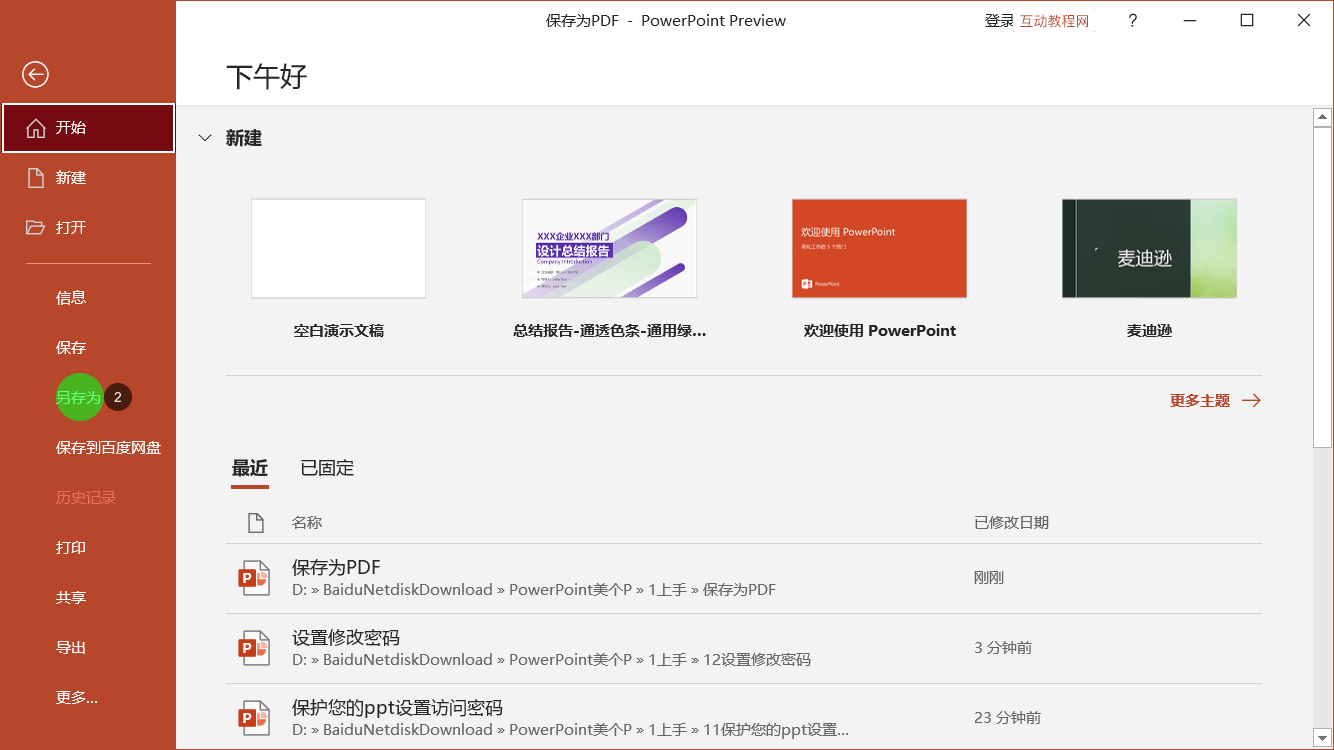Image resolution: width=1334 pixels, height=750 pixels.
Task: Open recent file 保存为PDF
Action: point(744,578)
